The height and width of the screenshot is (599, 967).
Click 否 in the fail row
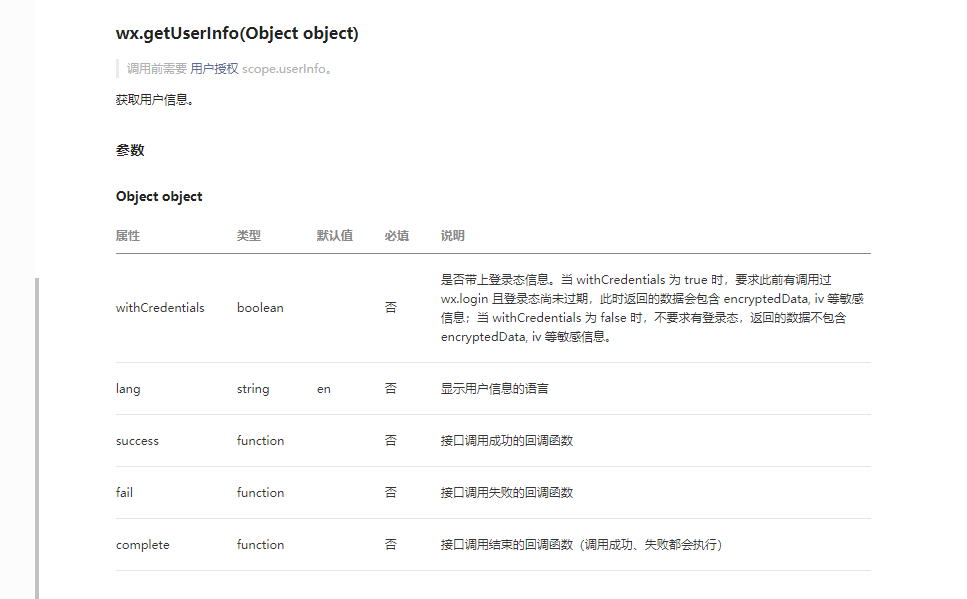[x=391, y=492]
